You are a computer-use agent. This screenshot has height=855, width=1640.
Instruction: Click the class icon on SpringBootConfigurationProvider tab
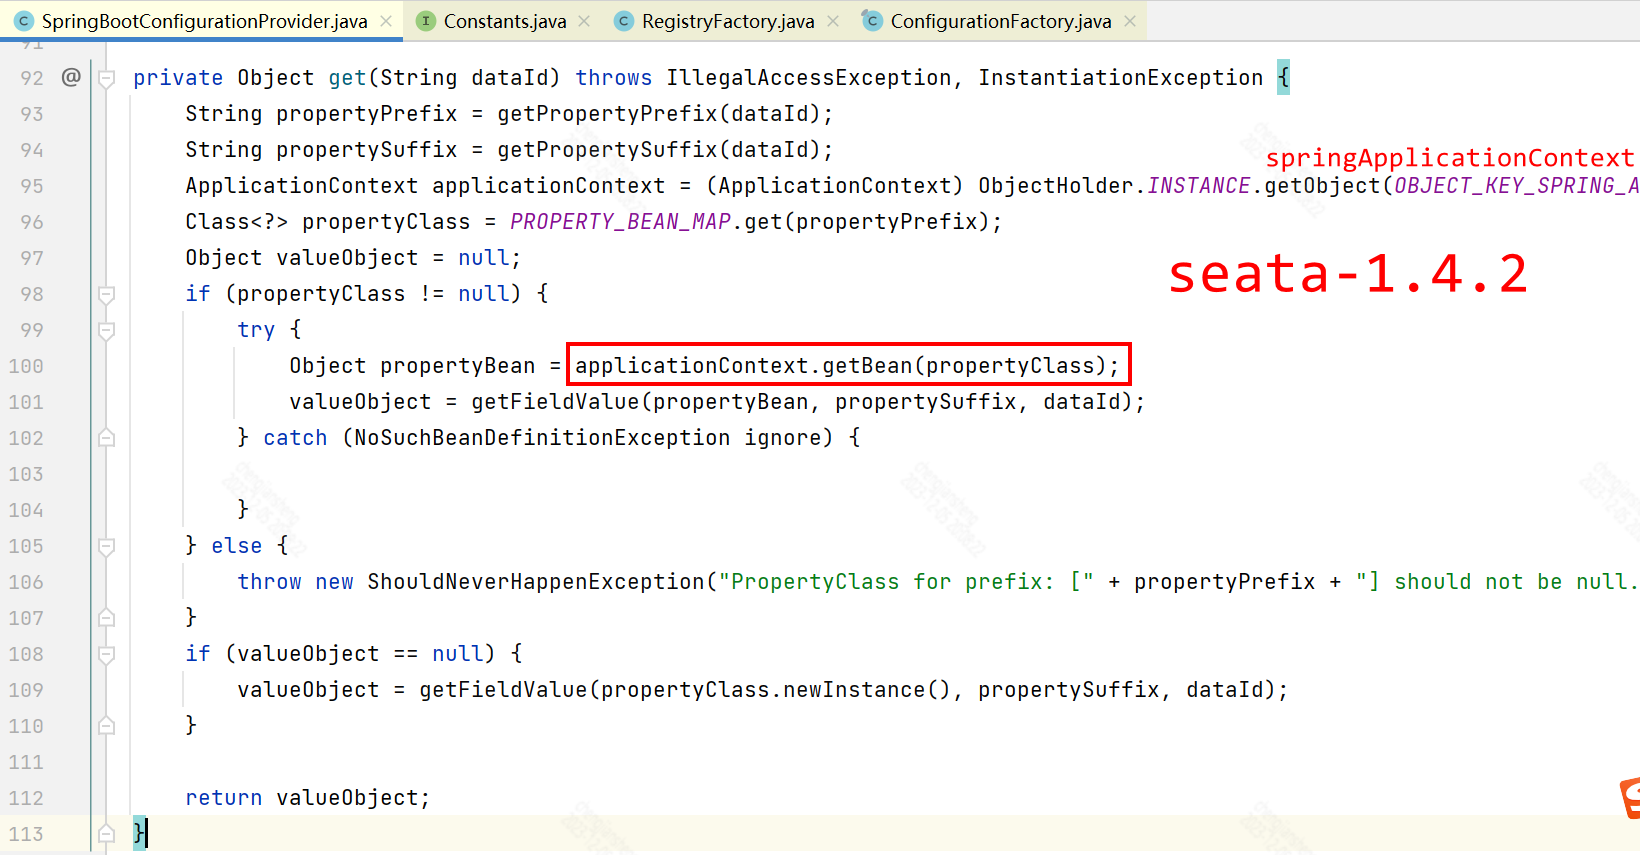(24, 21)
